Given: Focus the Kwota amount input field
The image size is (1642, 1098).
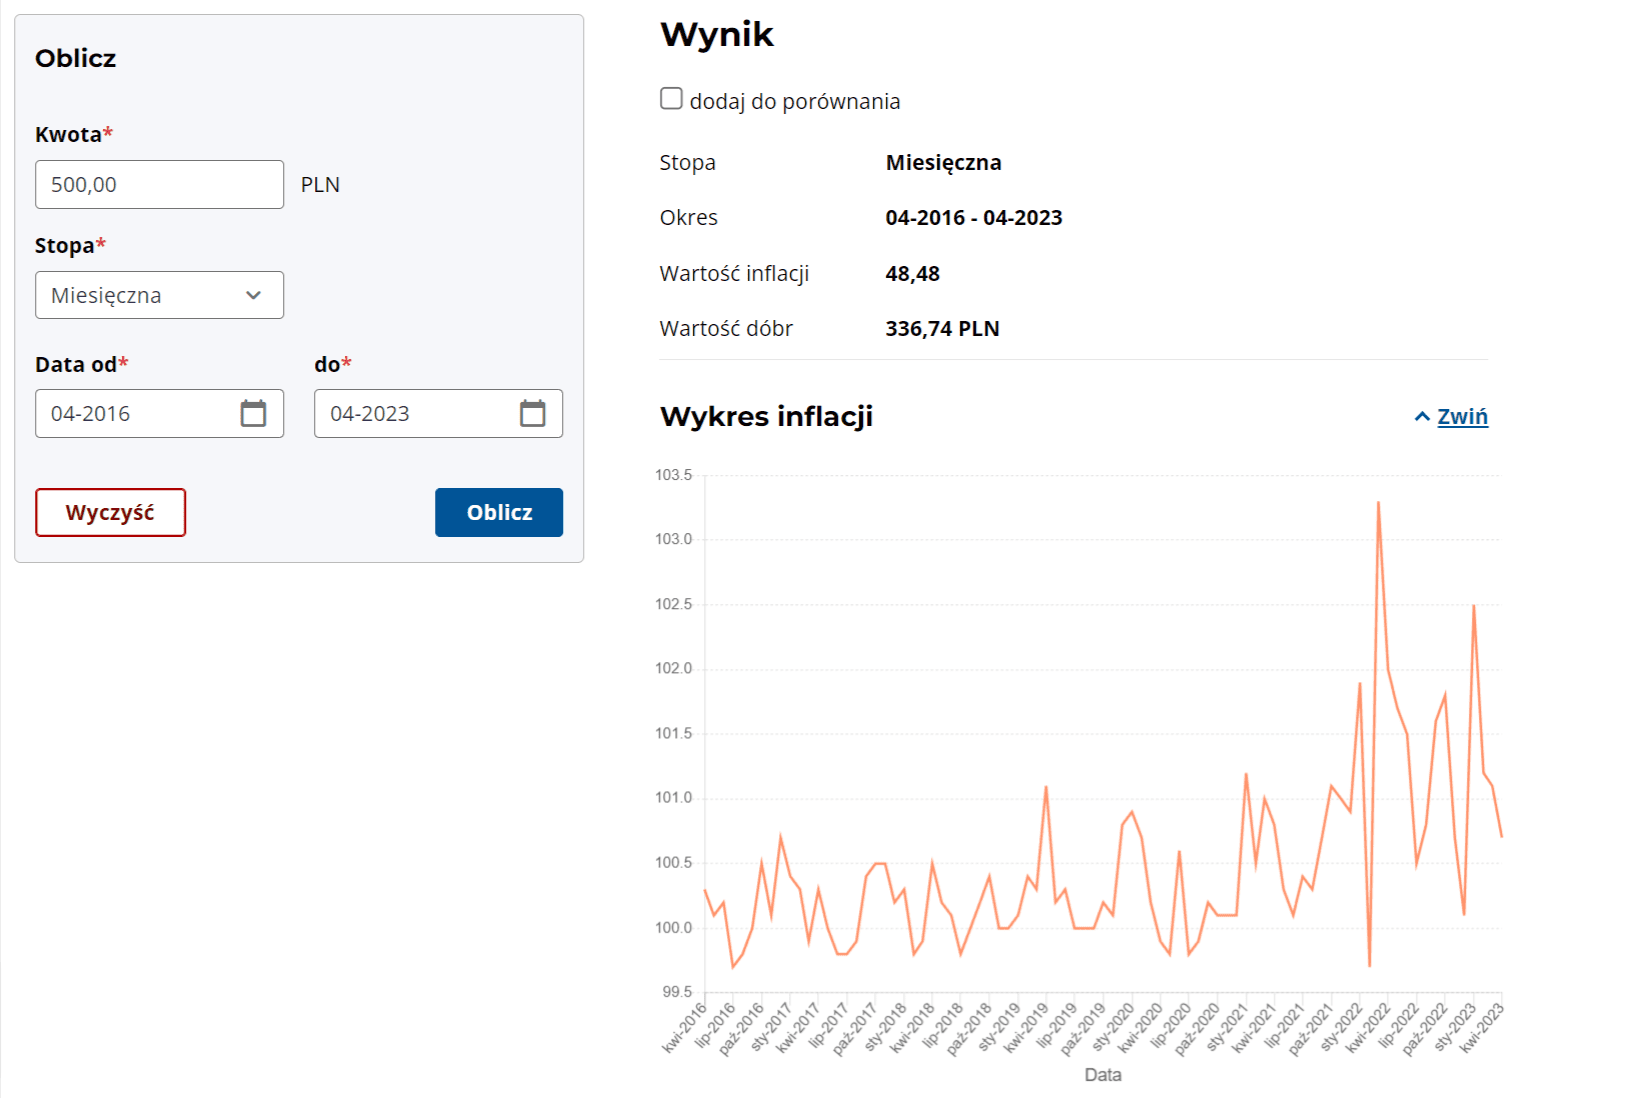Looking at the screenshot, I should pos(159,184).
